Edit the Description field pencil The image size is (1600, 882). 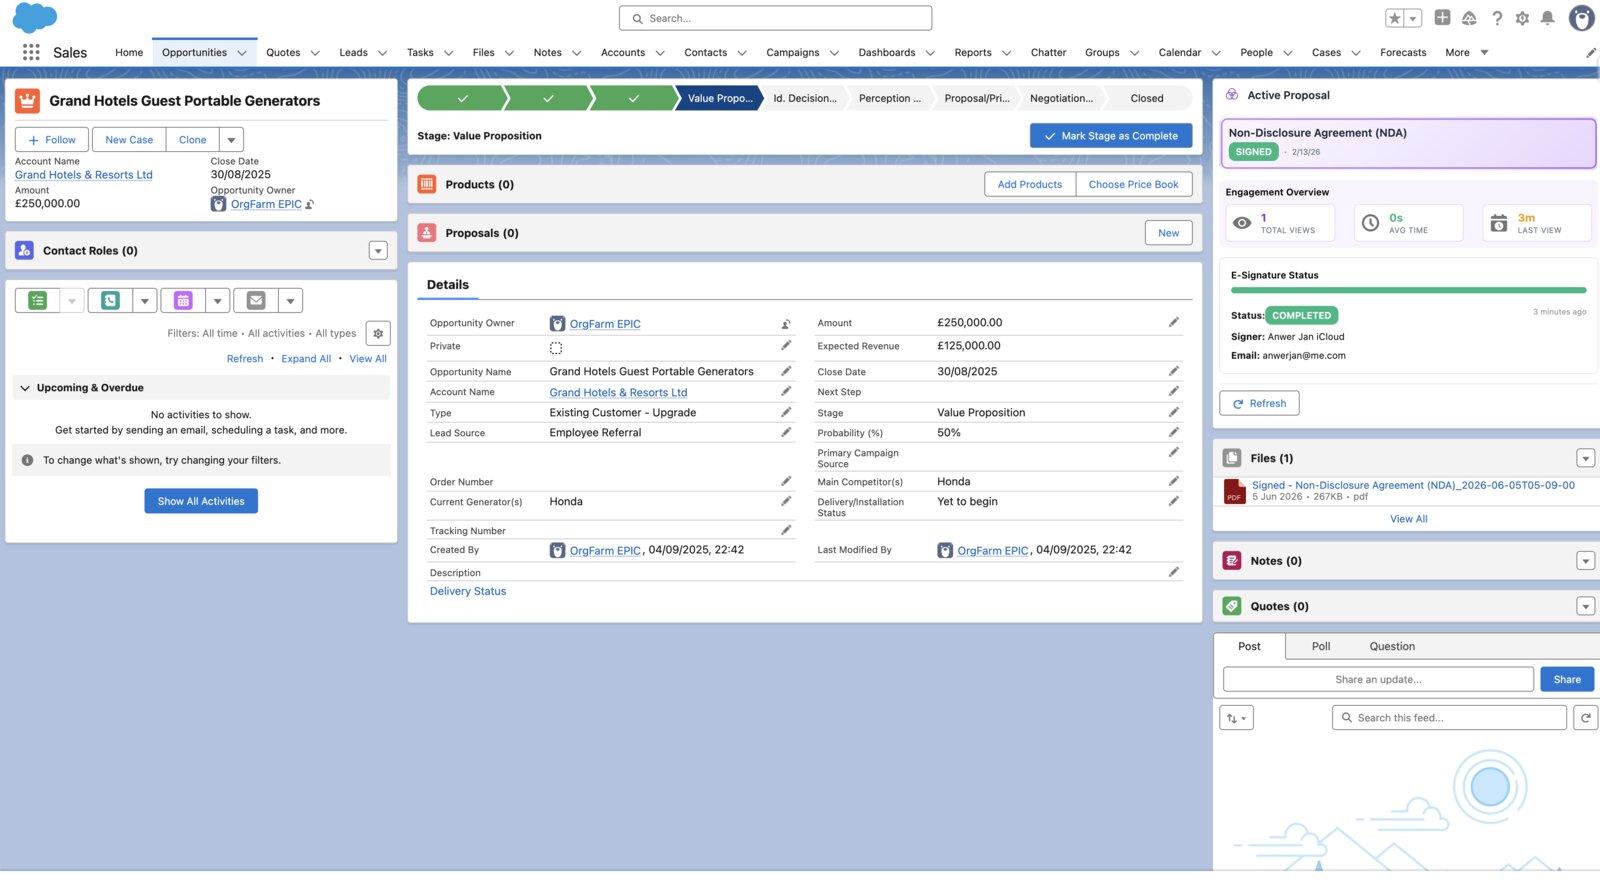pos(1174,572)
